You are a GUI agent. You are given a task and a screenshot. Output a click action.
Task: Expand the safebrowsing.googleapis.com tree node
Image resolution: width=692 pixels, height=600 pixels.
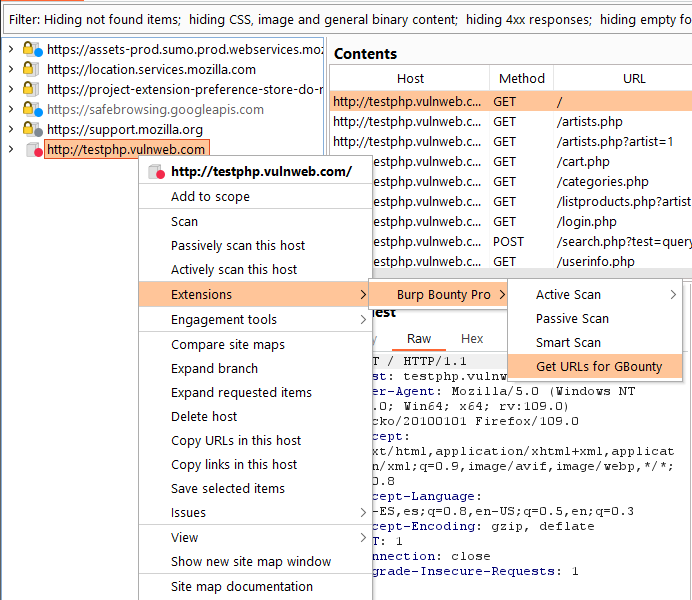11,109
